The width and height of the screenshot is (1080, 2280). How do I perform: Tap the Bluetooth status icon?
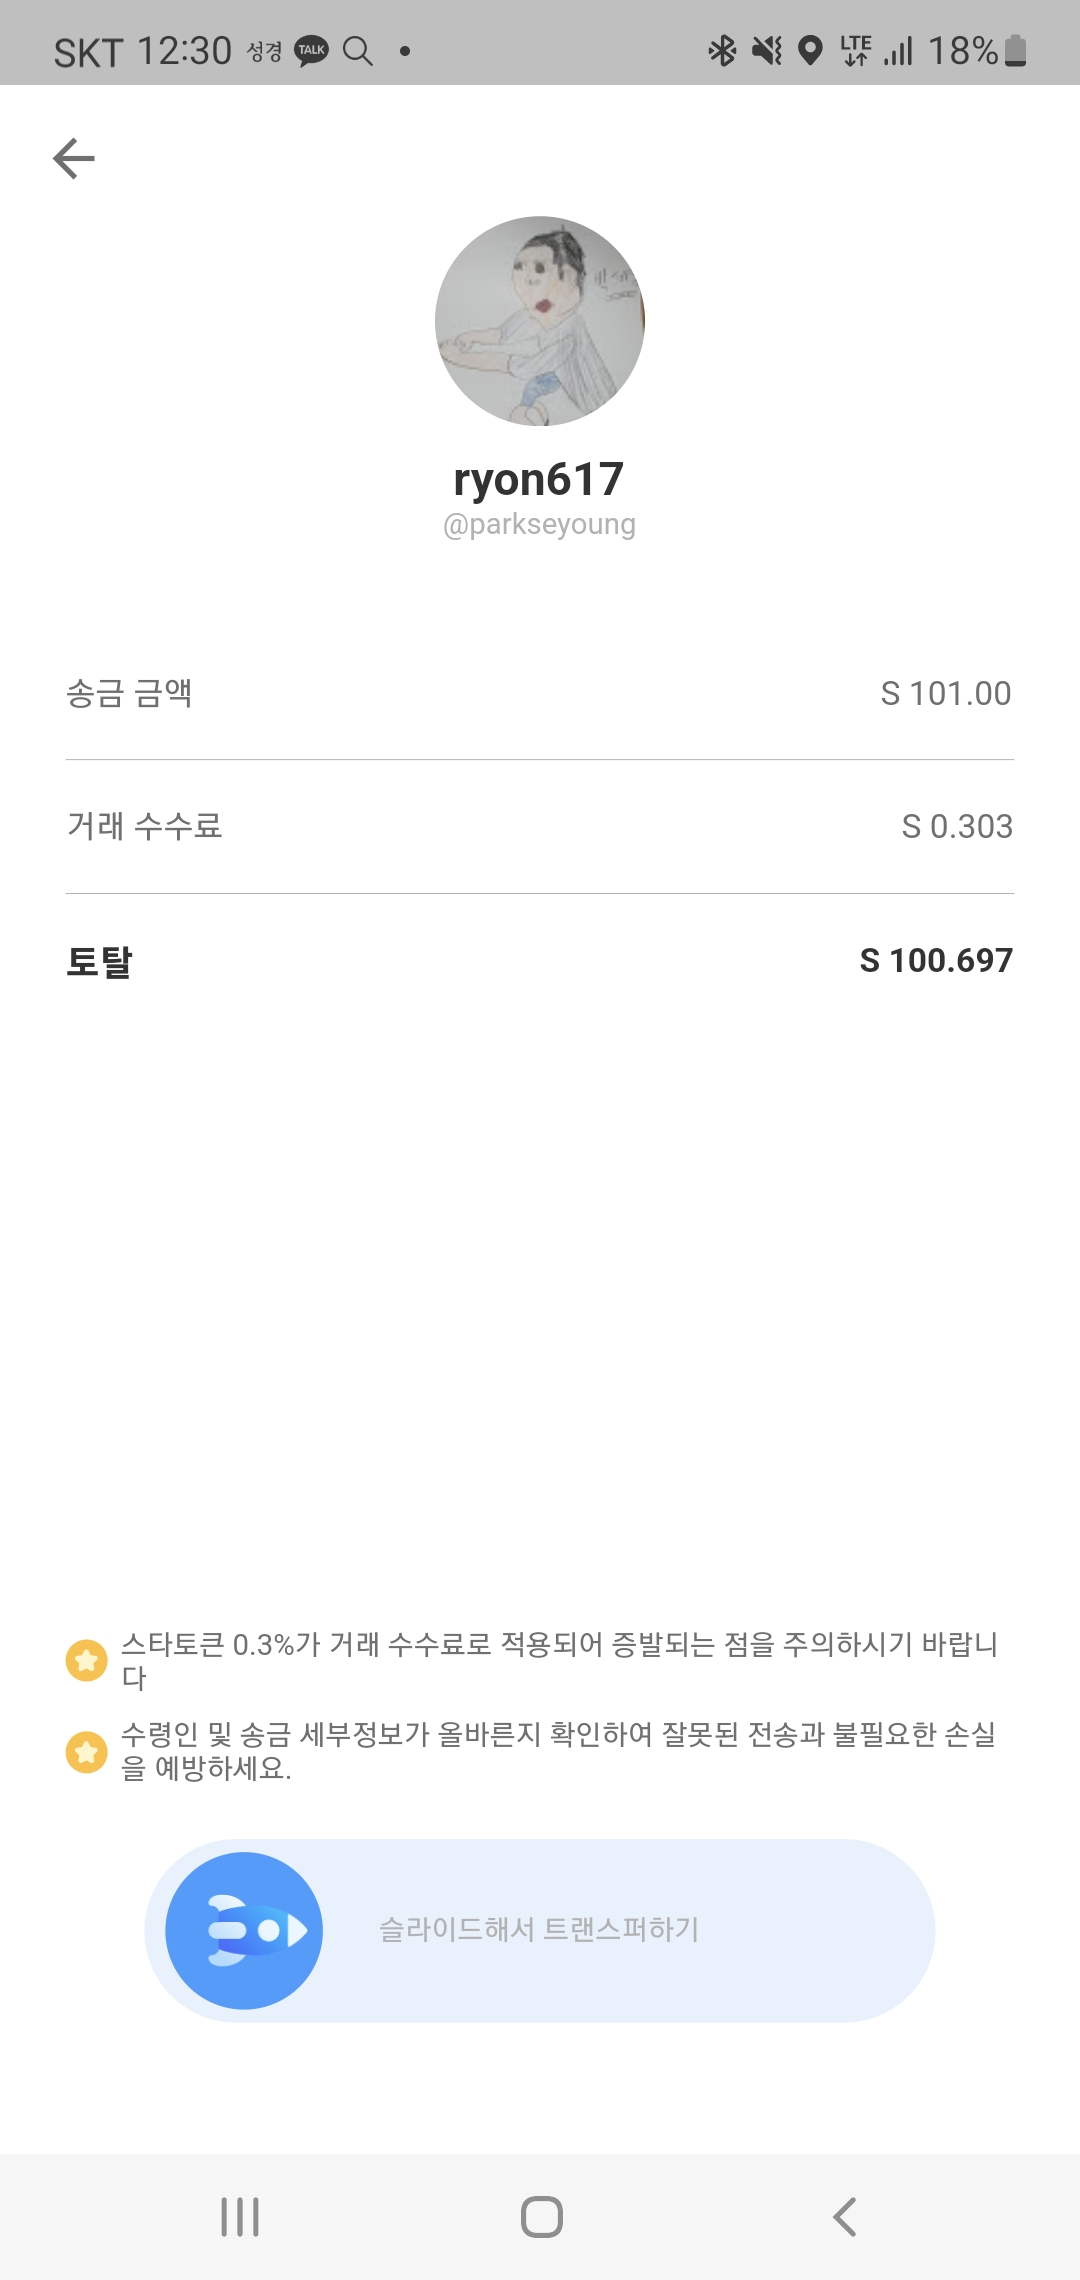(722, 50)
